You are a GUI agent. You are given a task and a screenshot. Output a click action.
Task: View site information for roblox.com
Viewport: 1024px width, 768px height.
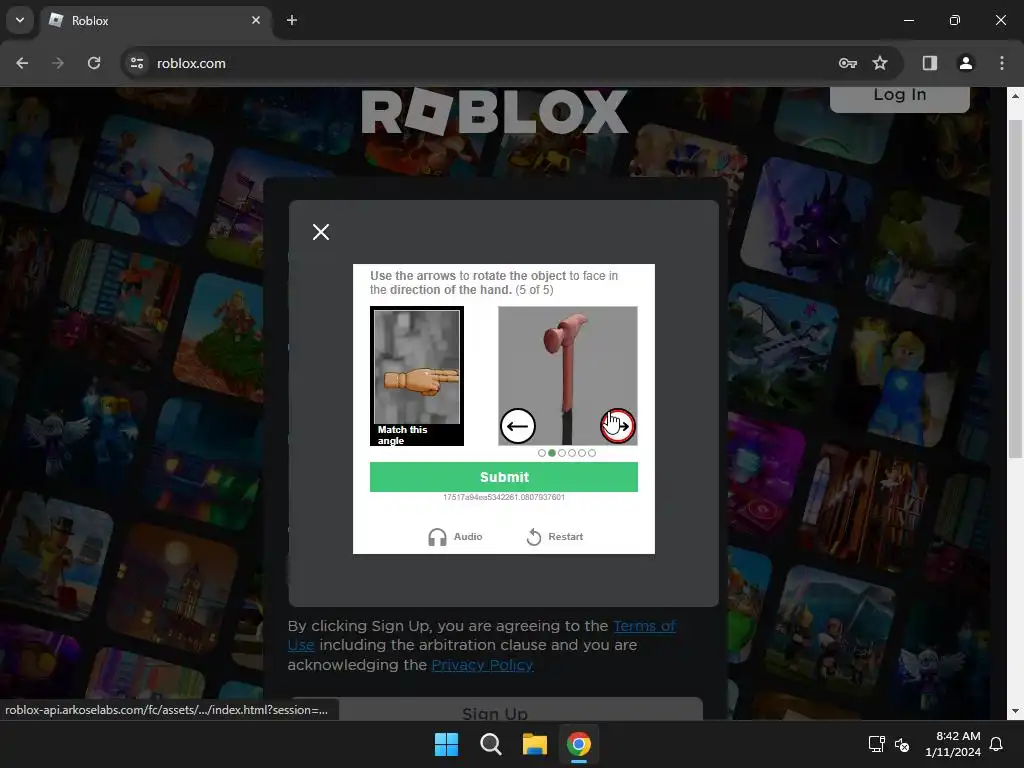tap(137, 63)
